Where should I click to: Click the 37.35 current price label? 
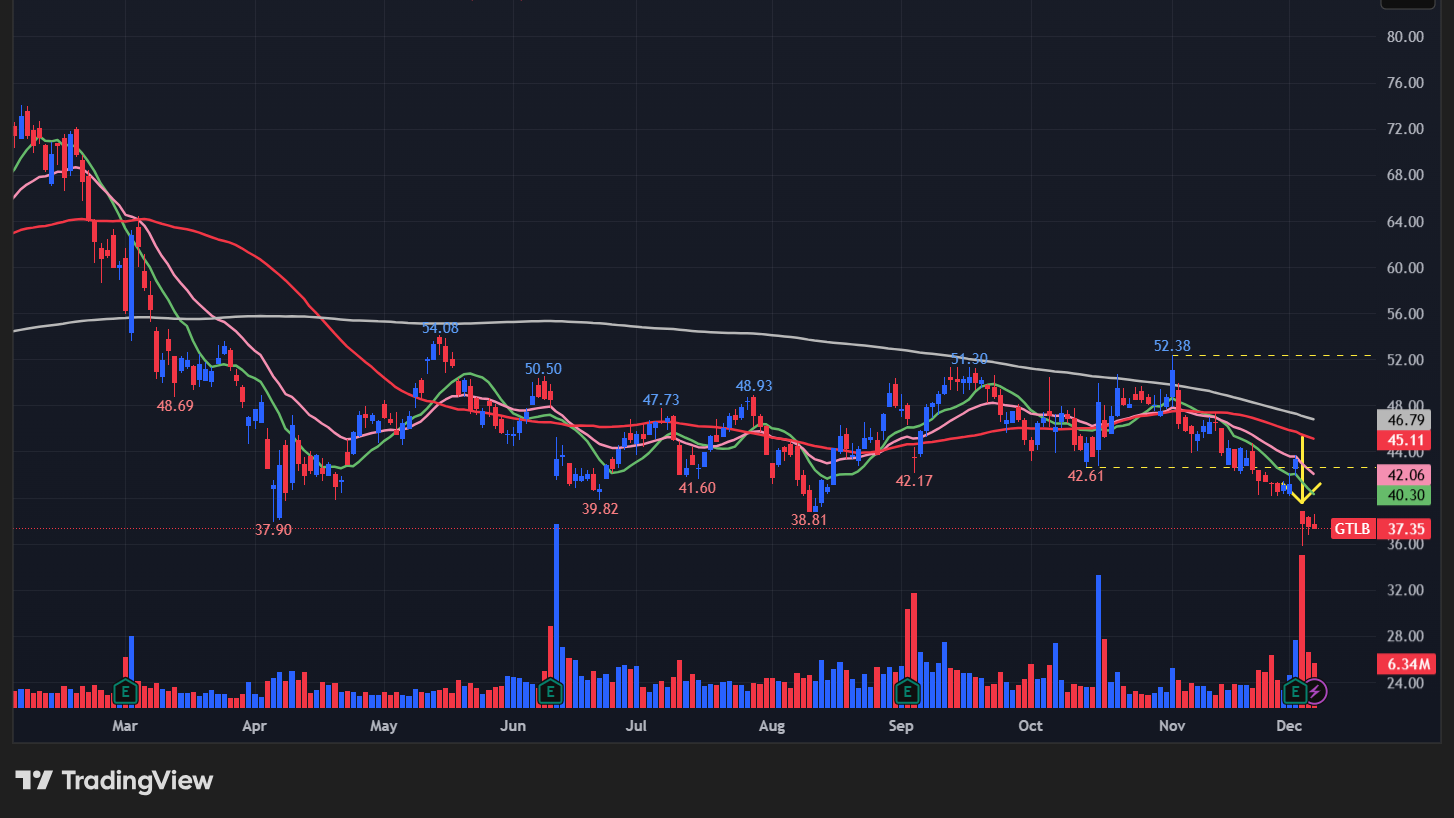(1405, 529)
